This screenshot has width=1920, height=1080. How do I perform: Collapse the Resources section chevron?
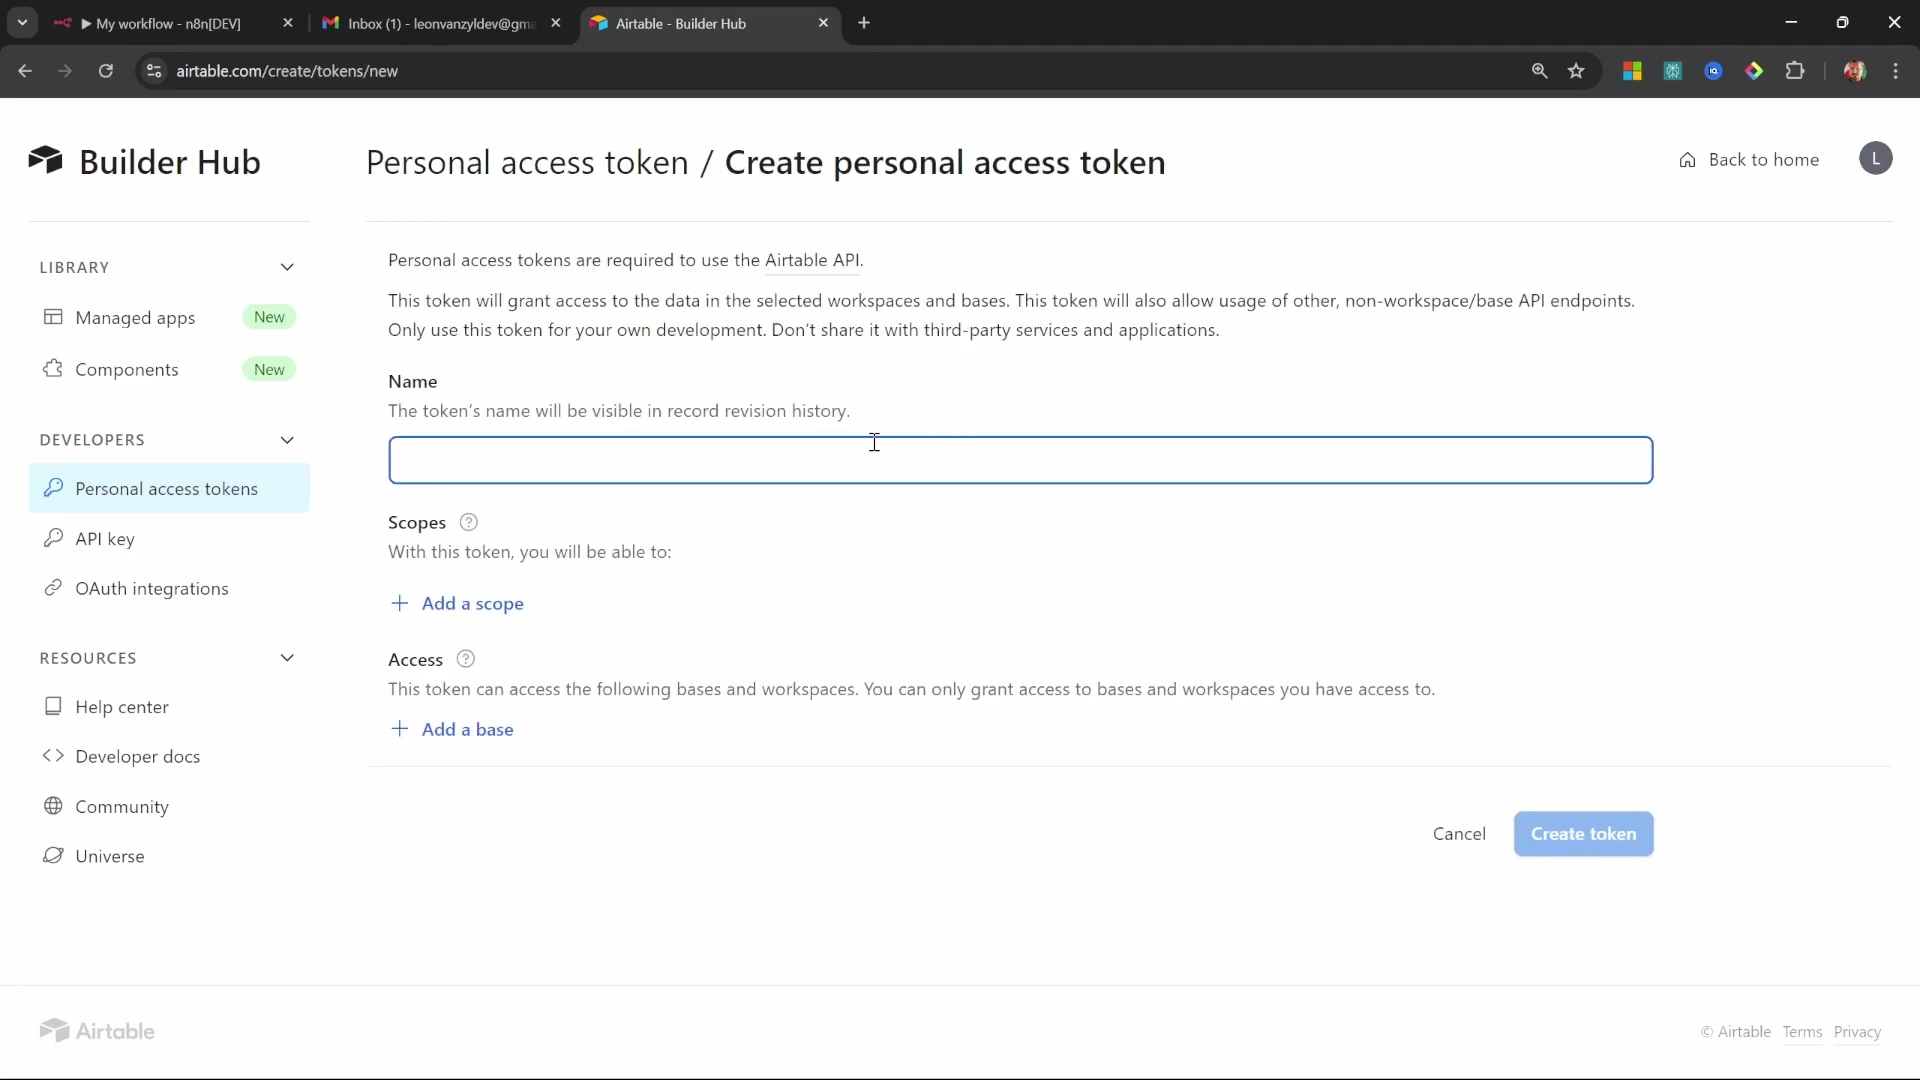coord(287,658)
